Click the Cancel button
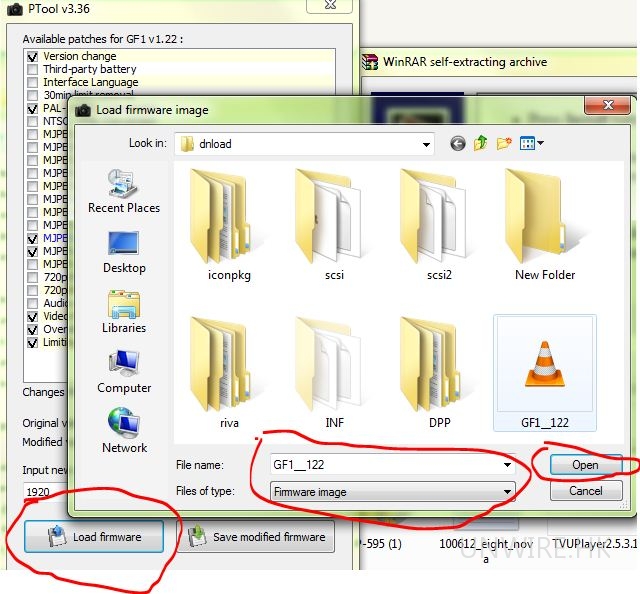This screenshot has height=594, width=640. (x=586, y=491)
